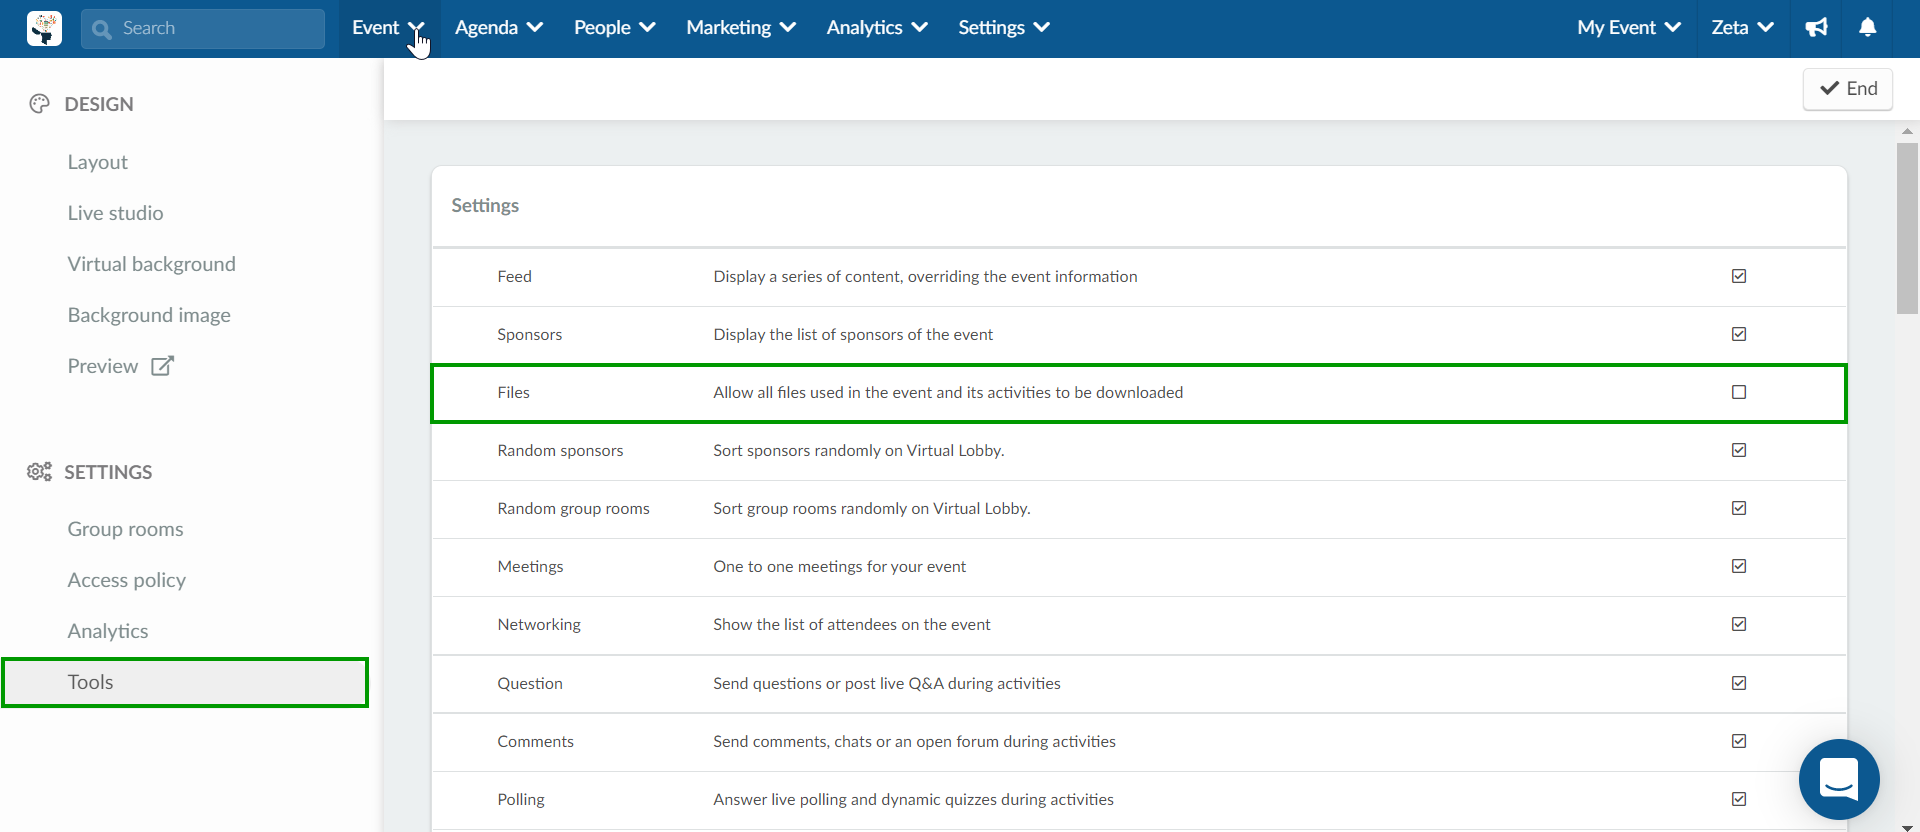The width and height of the screenshot is (1920, 832).
Task: Click the search magnifier icon
Action: pos(101,29)
